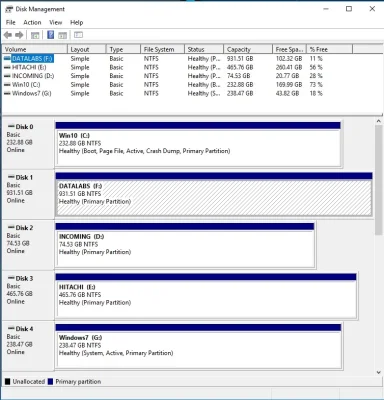Screen dimensions: 384x400
Task: Click the Disk 4 drive icon
Action: click(x=11, y=329)
